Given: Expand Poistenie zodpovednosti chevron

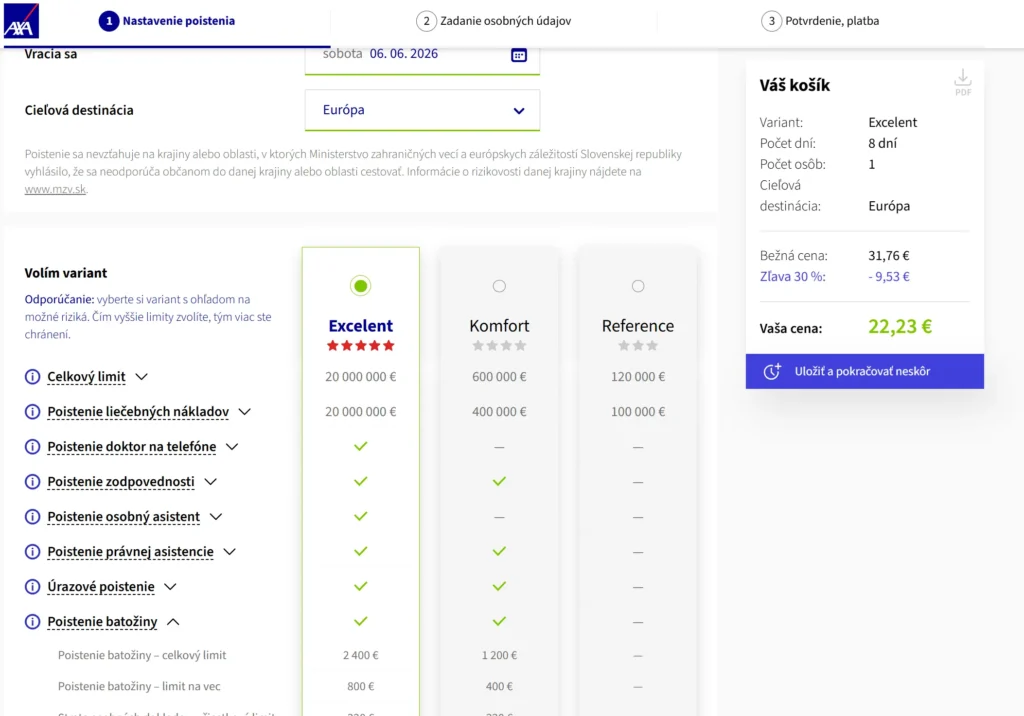Looking at the screenshot, I should pyautogui.click(x=210, y=481).
